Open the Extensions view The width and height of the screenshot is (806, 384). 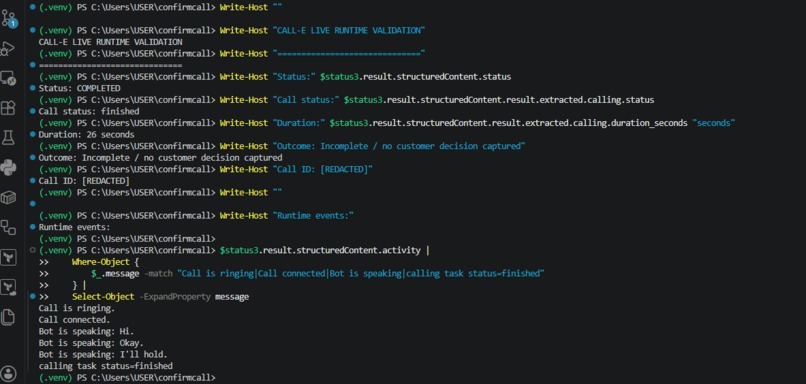coord(8,108)
